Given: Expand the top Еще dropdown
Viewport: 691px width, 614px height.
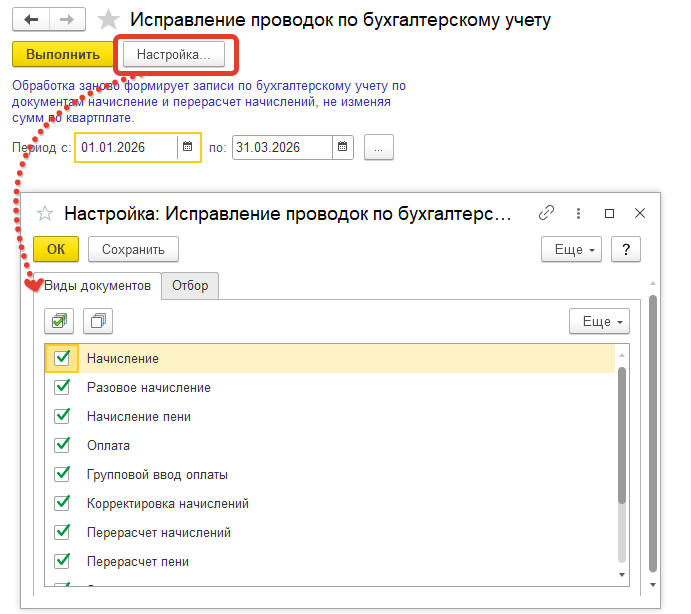Looking at the screenshot, I should click(570, 249).
